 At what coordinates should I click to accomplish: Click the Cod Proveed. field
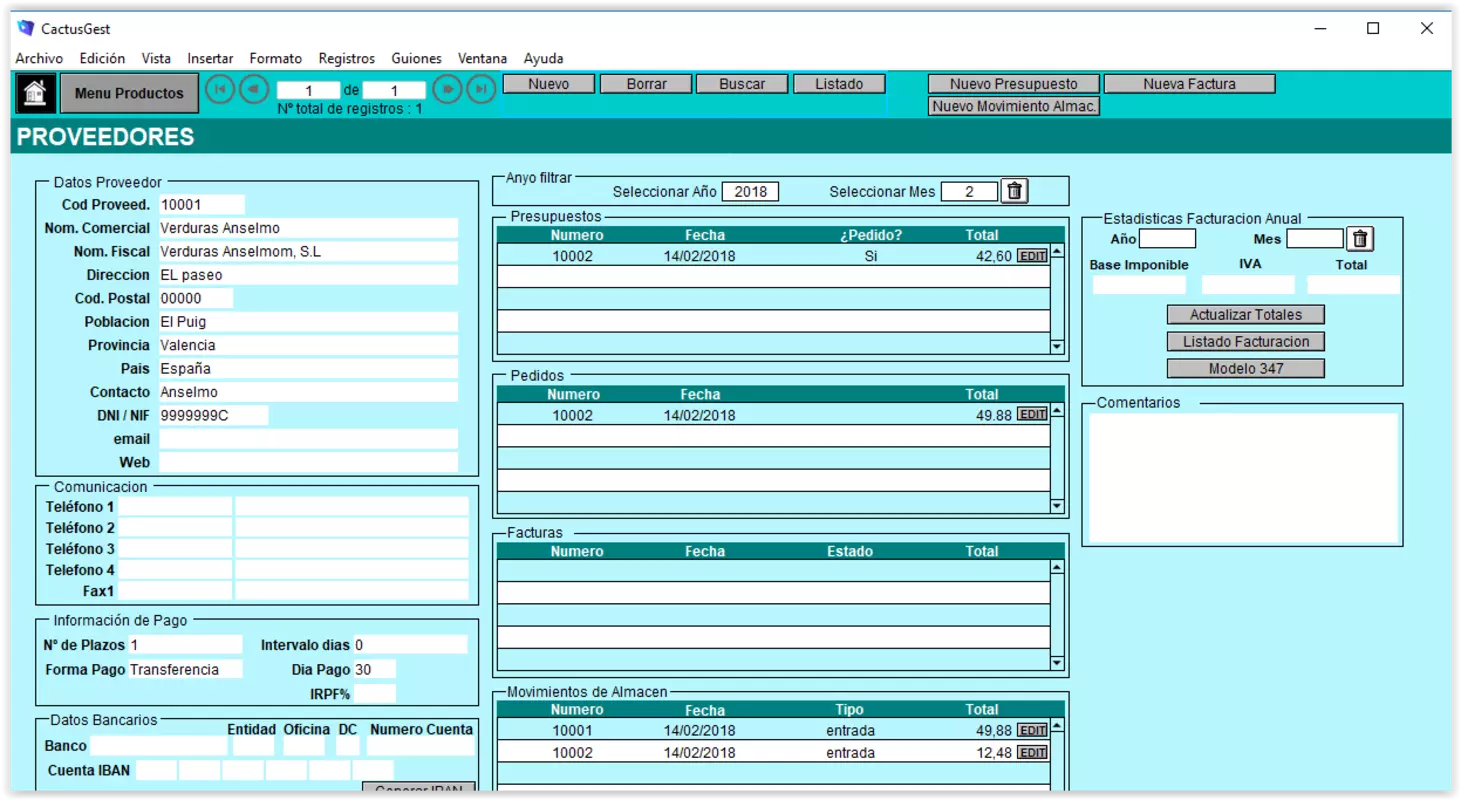(x=201, y=205)
